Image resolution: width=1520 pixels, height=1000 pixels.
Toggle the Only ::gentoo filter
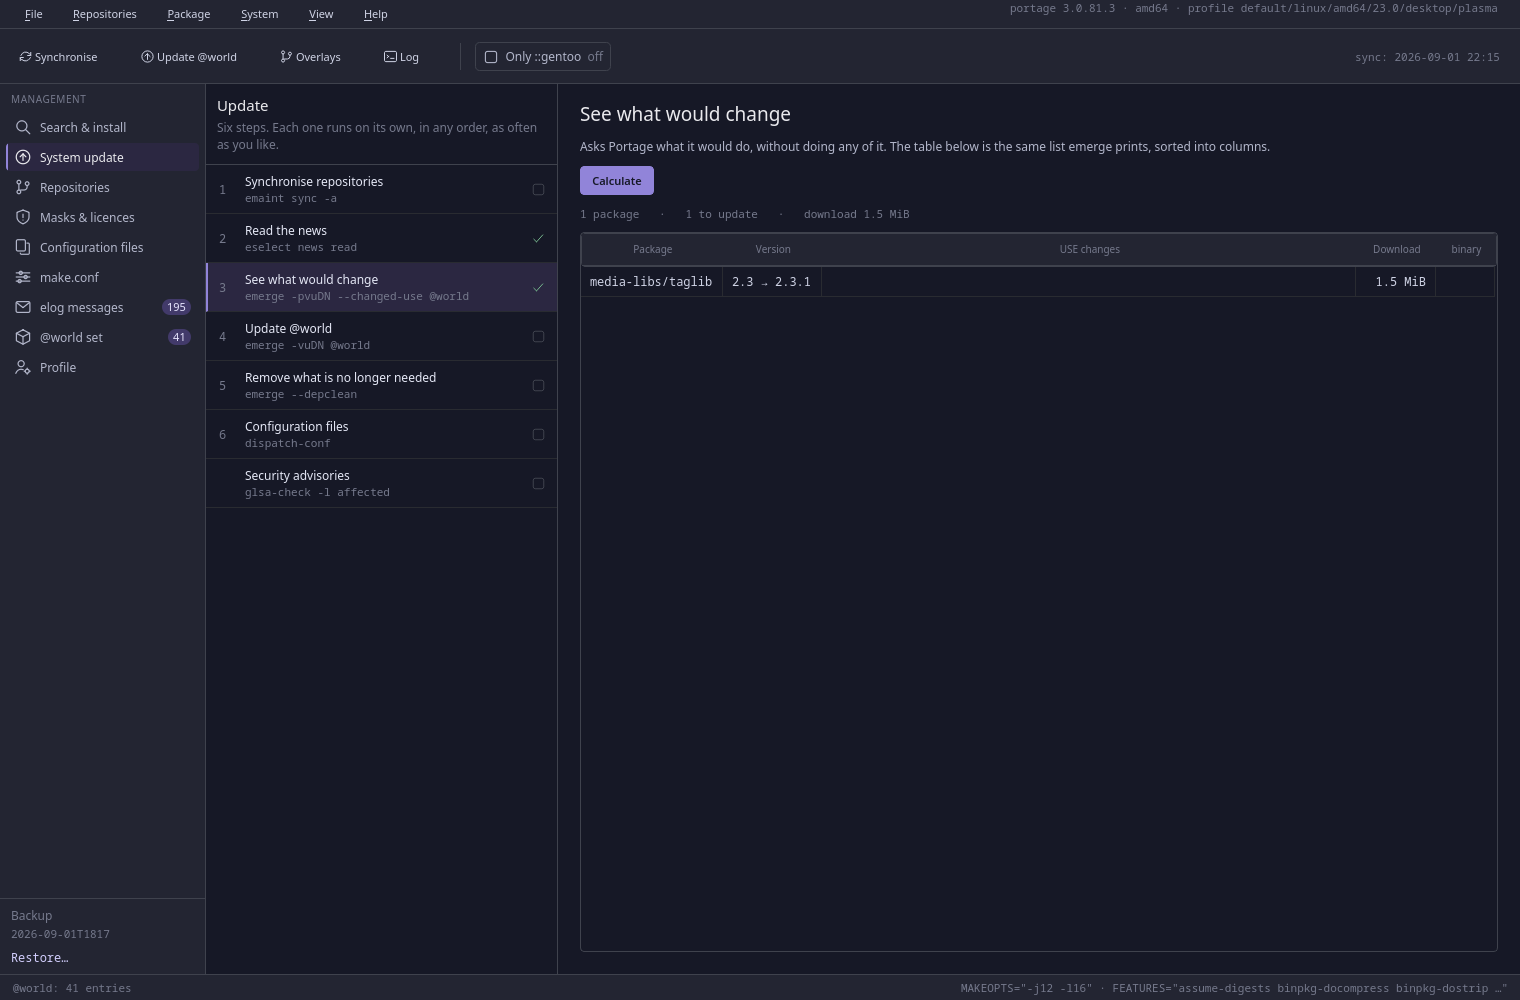(x=543, y=57)
